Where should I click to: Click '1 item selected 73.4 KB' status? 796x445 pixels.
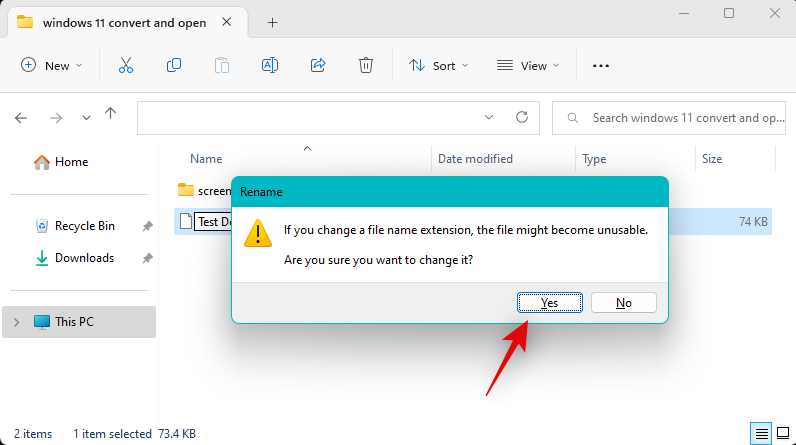coord(135,434)
